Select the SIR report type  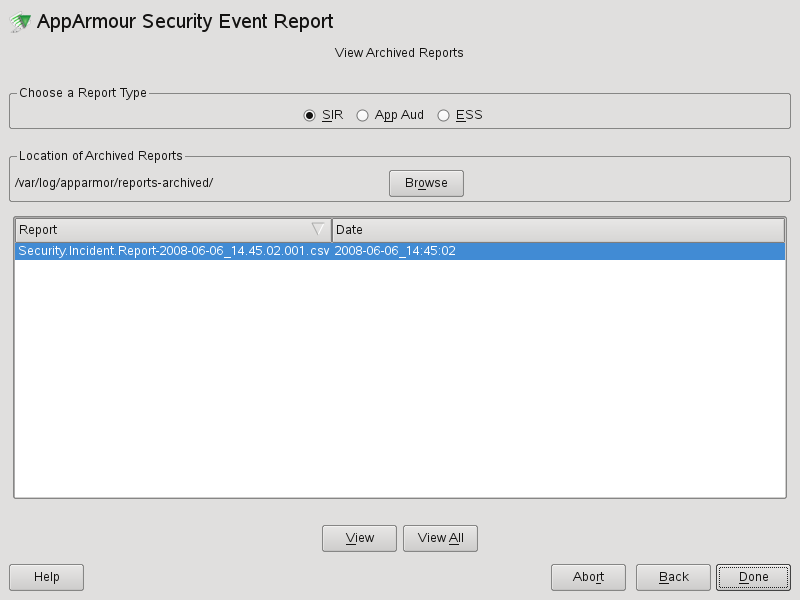[x=311, y=115]
